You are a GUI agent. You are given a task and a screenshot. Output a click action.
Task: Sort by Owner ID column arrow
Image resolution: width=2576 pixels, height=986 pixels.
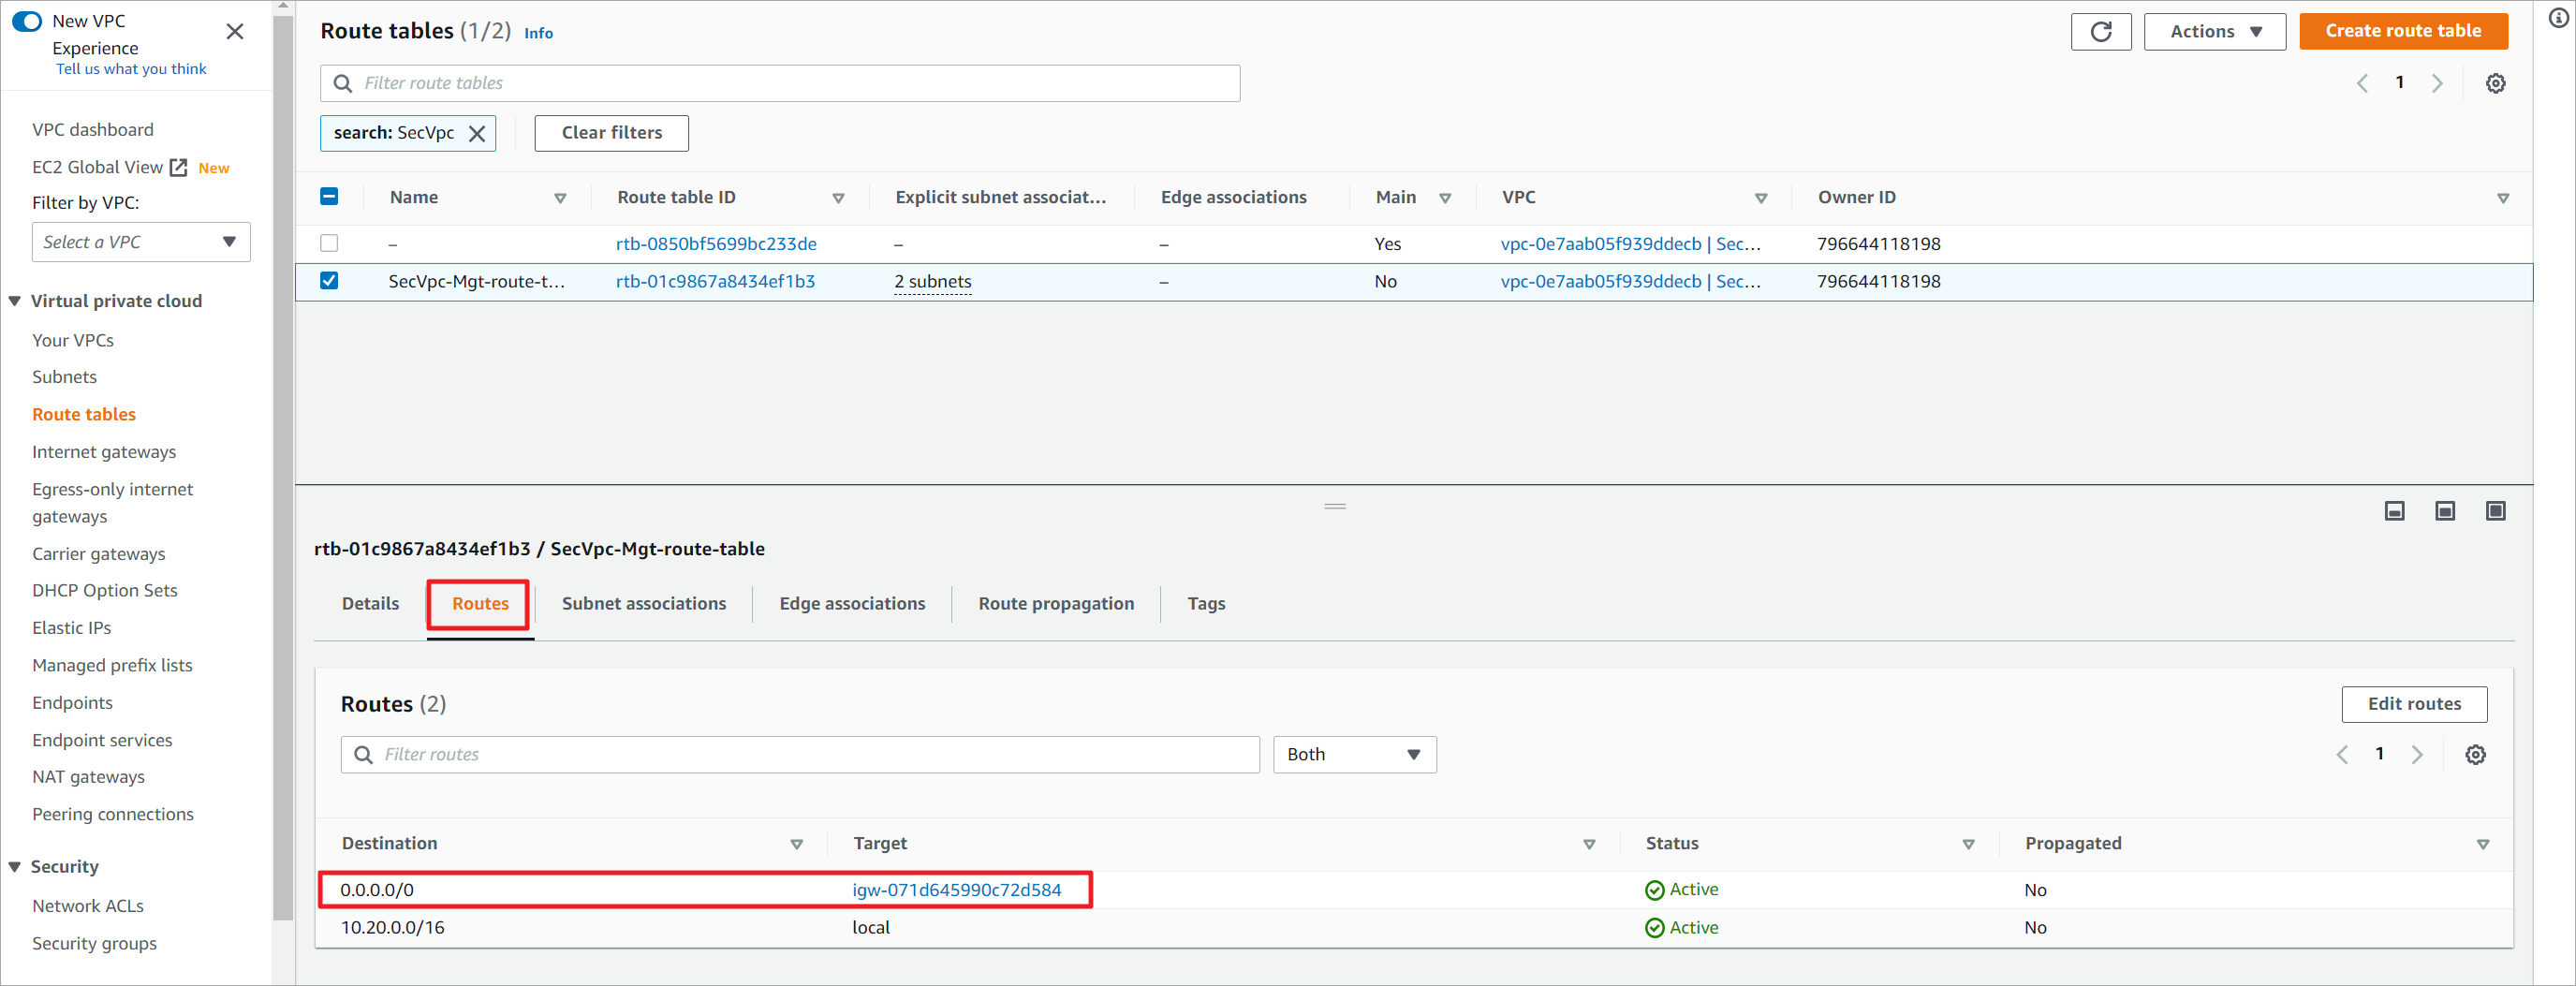coord(2503,199)
